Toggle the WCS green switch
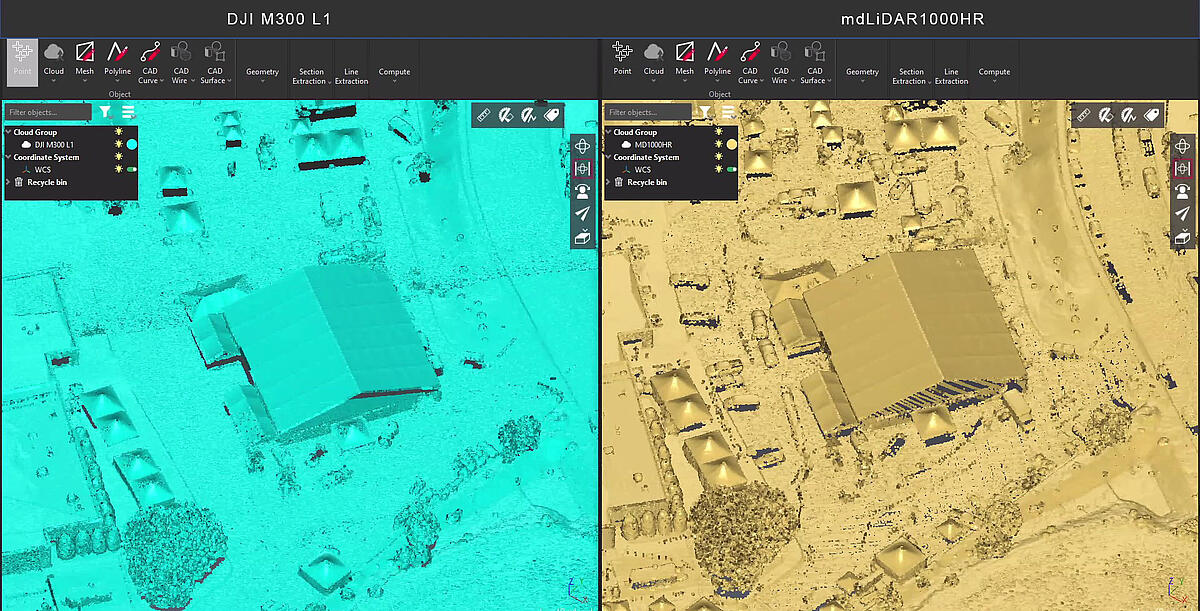This screenshot has width=1200, height=611. coord(131,169)
